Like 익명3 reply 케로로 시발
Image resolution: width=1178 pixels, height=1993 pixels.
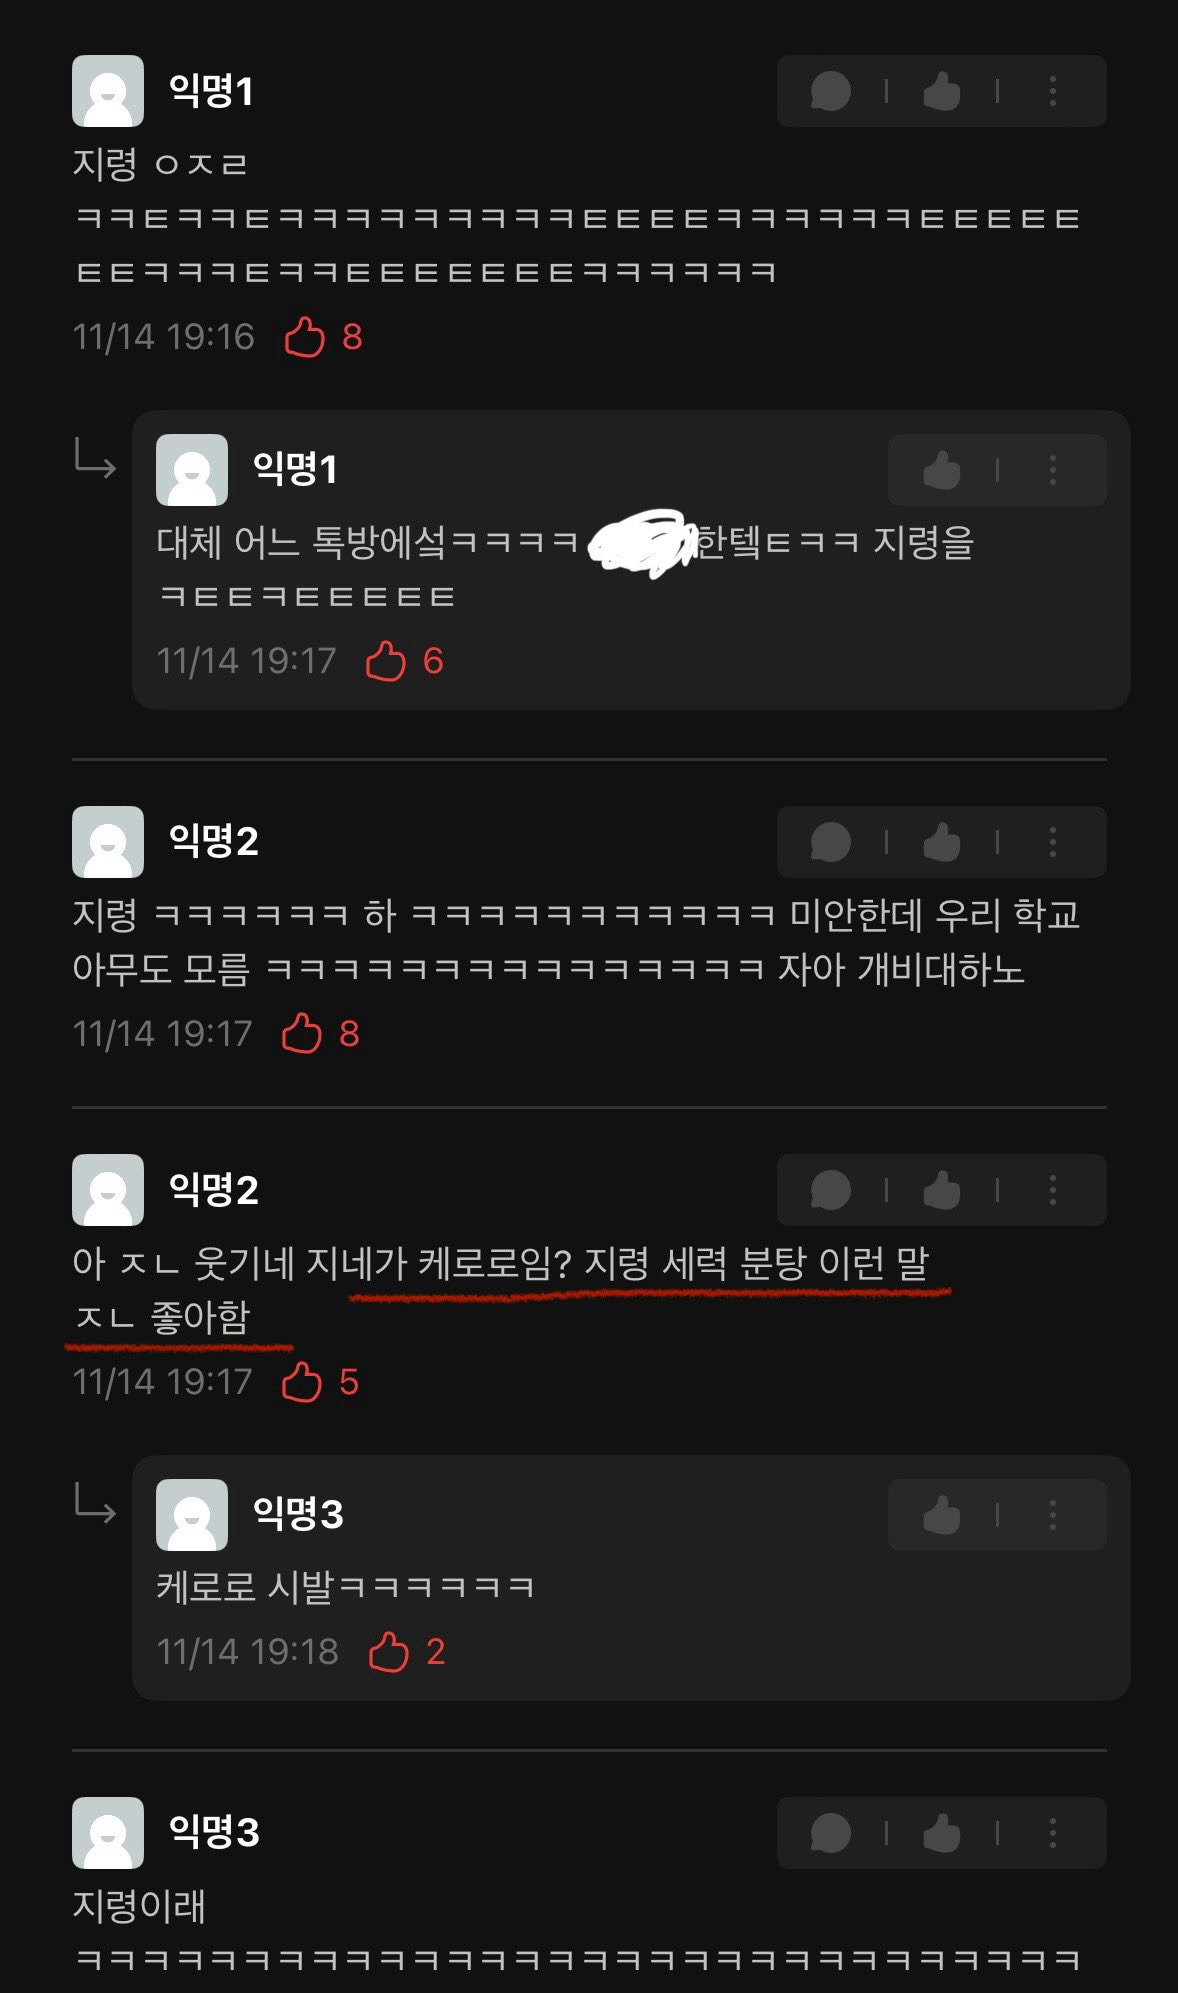(x=942, y=1515)
